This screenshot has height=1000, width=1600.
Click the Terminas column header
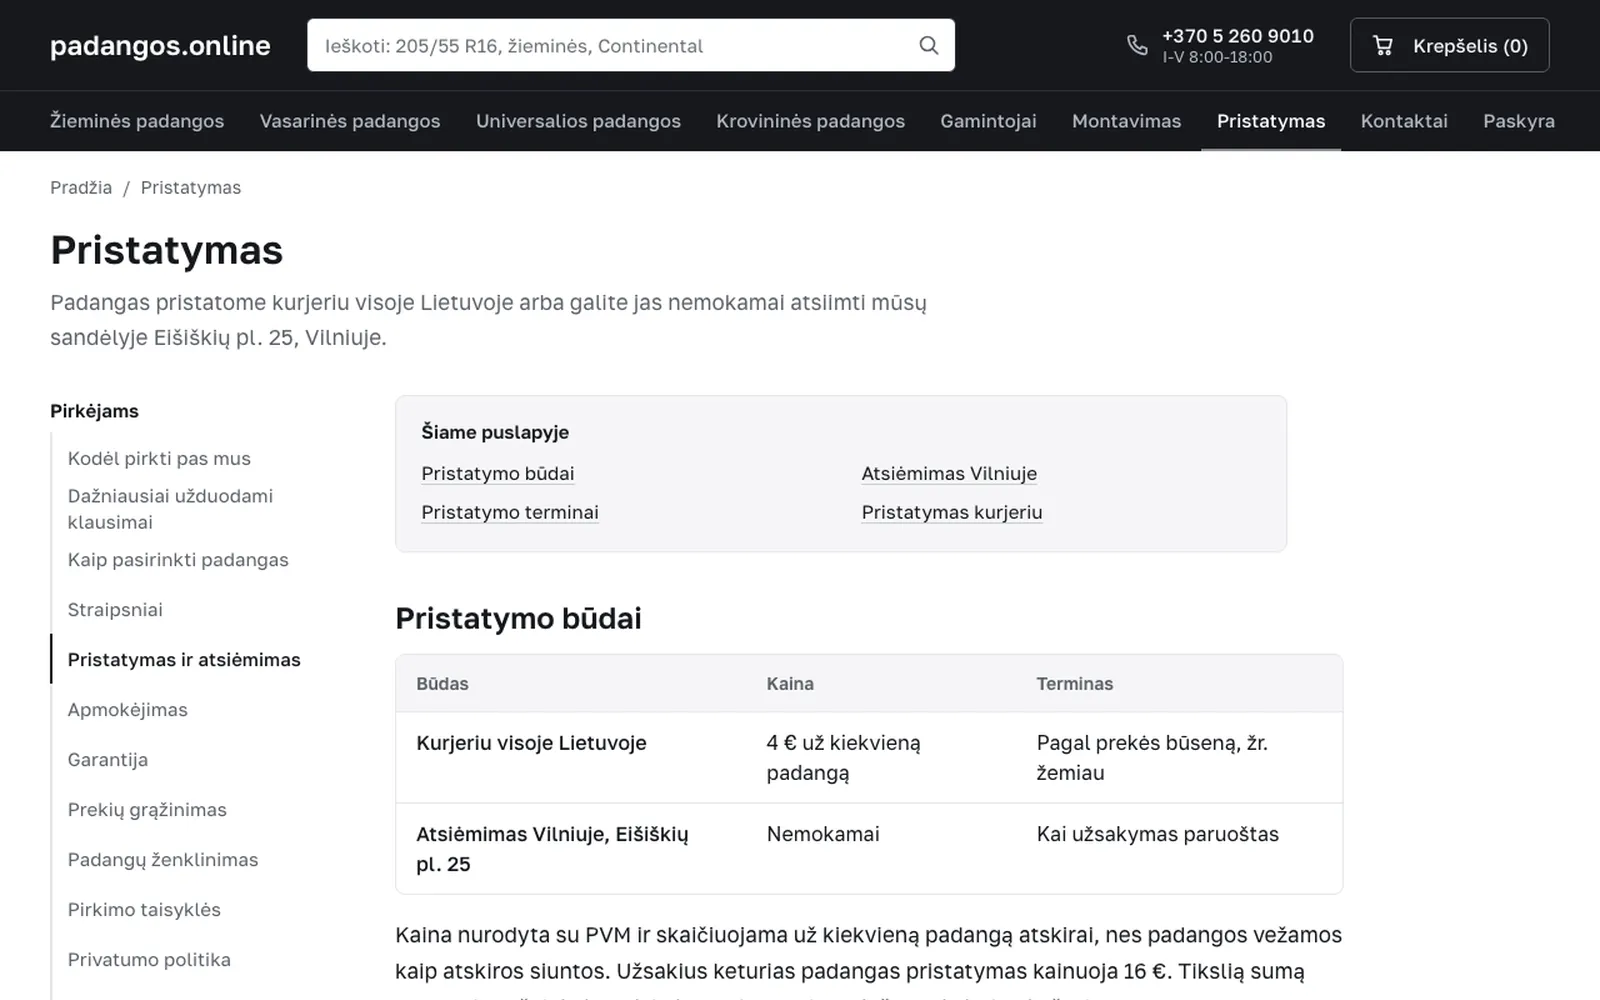click(1075, 684)
